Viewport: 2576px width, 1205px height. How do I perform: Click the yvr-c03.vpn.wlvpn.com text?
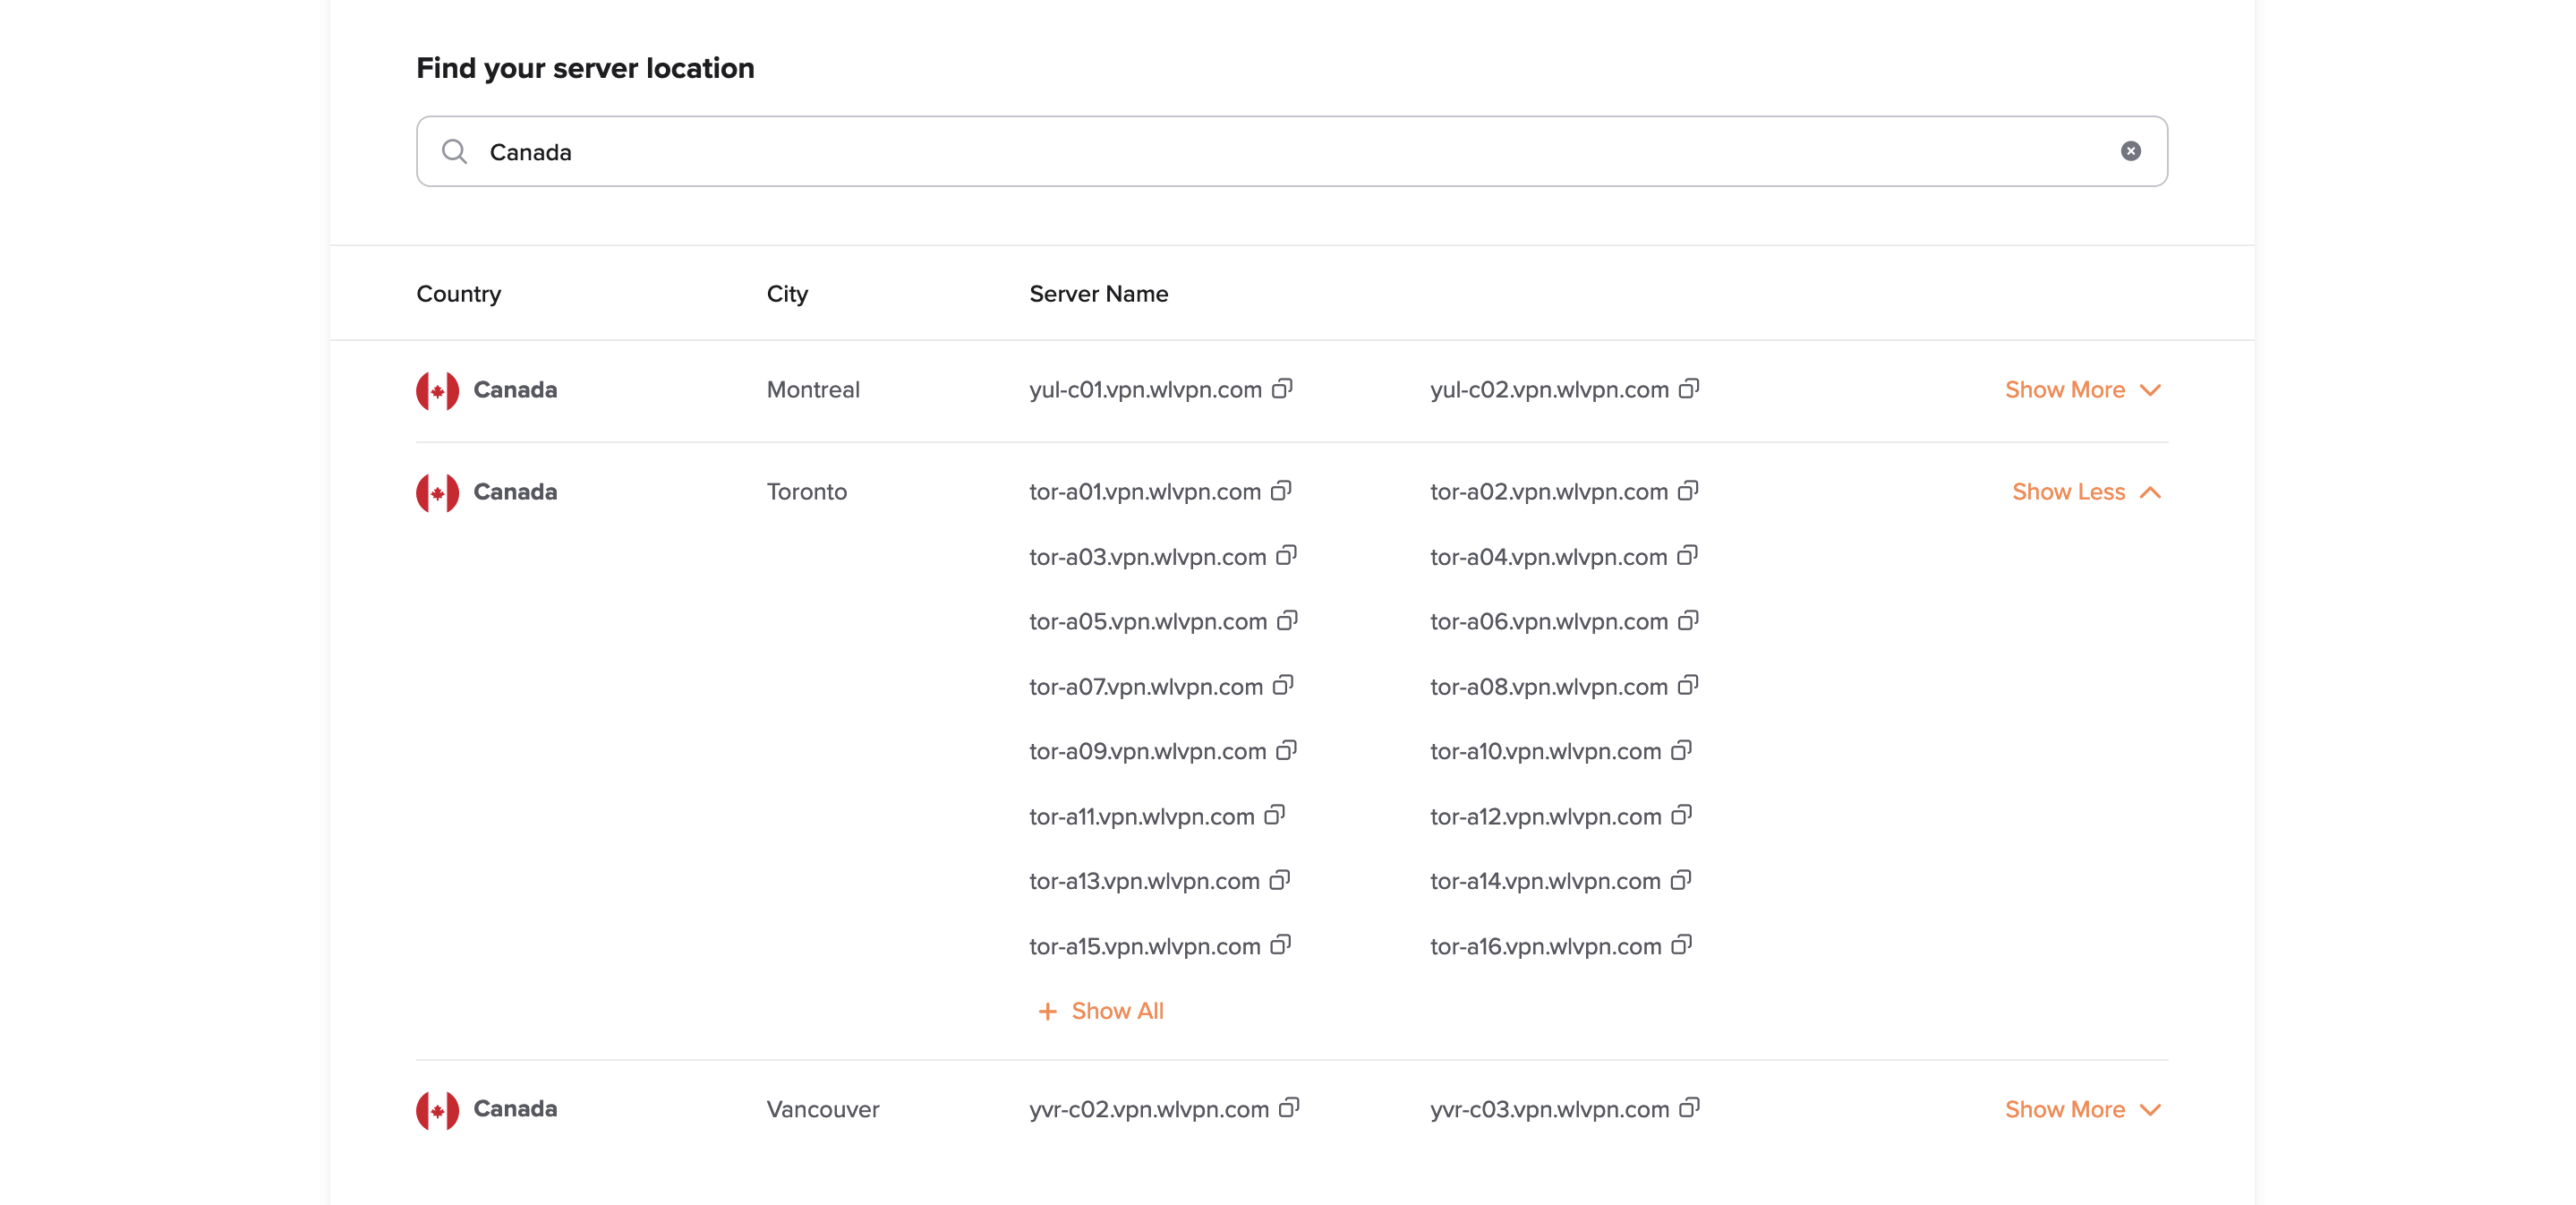click(1550, 1110)
